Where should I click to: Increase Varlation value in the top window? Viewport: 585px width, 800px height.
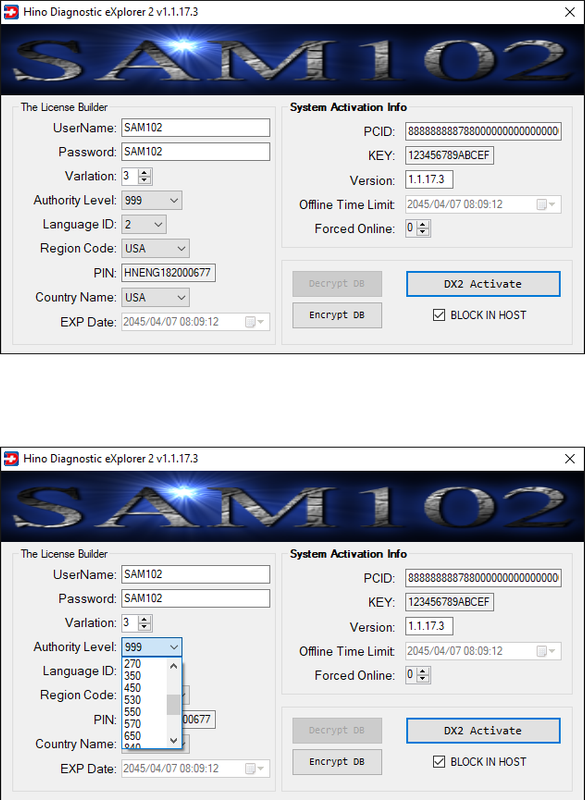click(x=145, y=173)
